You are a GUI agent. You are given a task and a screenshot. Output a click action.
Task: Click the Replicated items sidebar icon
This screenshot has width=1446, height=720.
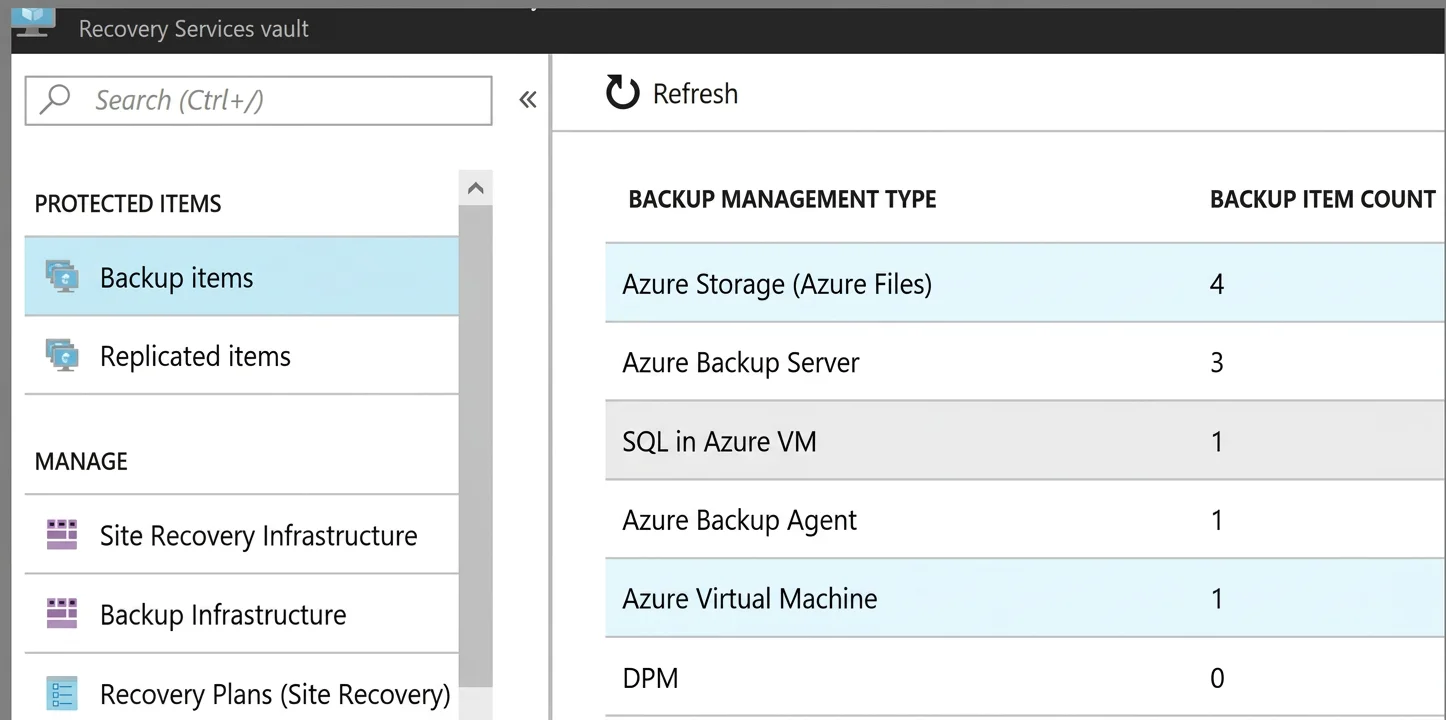click(x=62, y=355)
